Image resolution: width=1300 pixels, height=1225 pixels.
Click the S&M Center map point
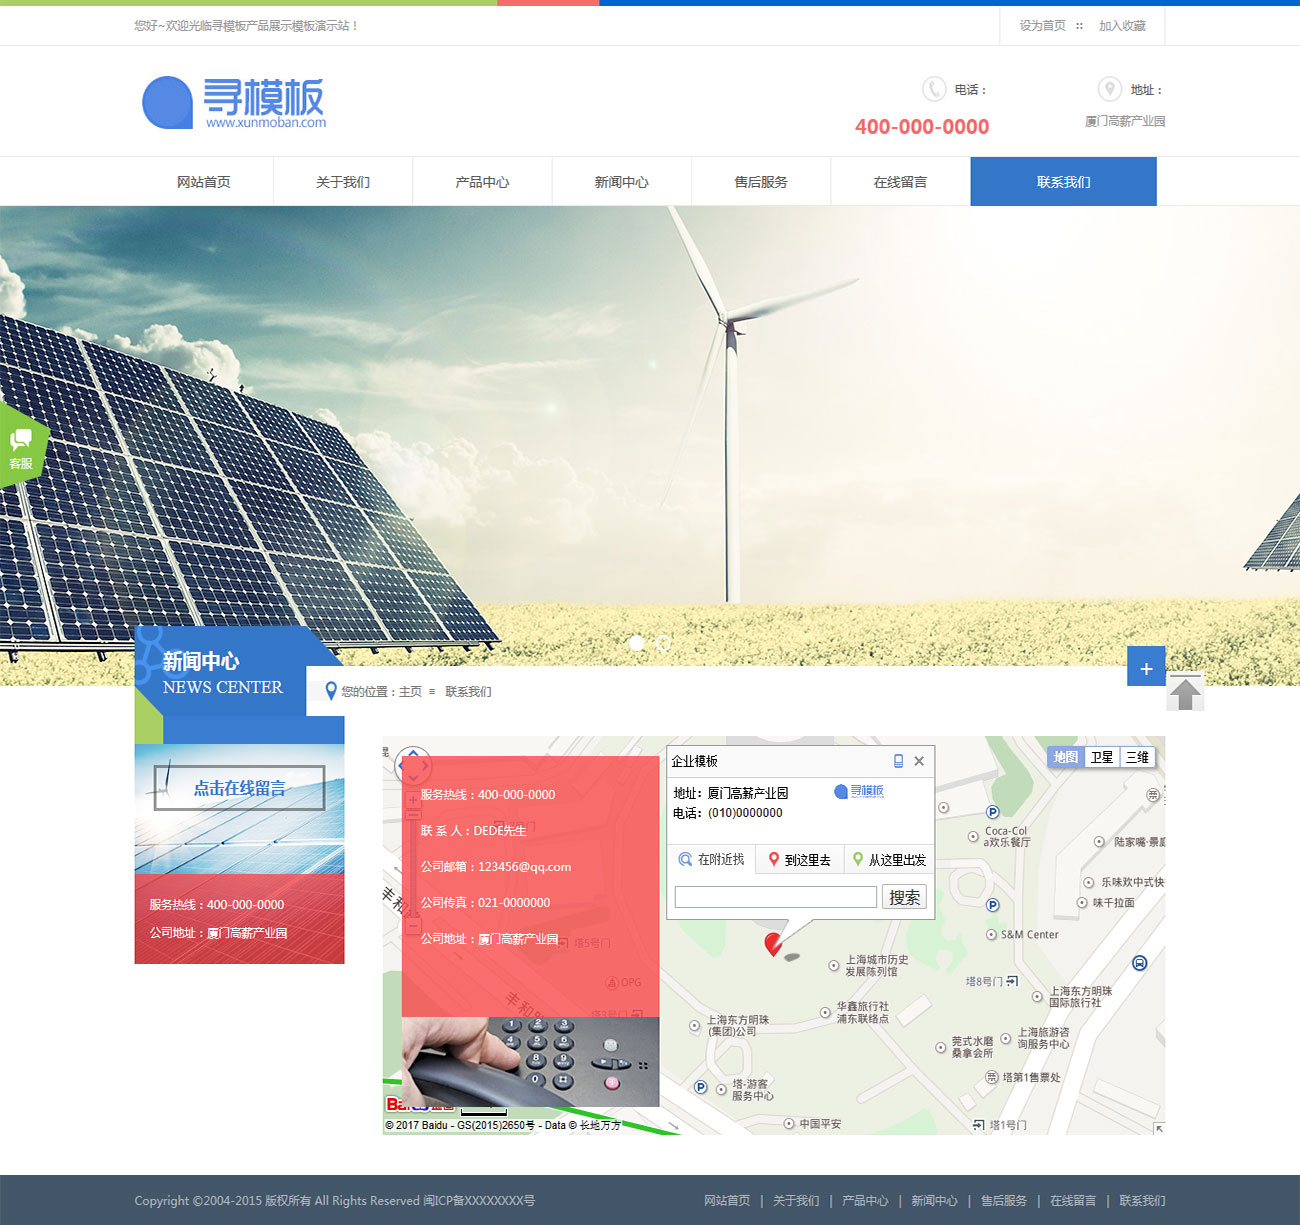991,935
